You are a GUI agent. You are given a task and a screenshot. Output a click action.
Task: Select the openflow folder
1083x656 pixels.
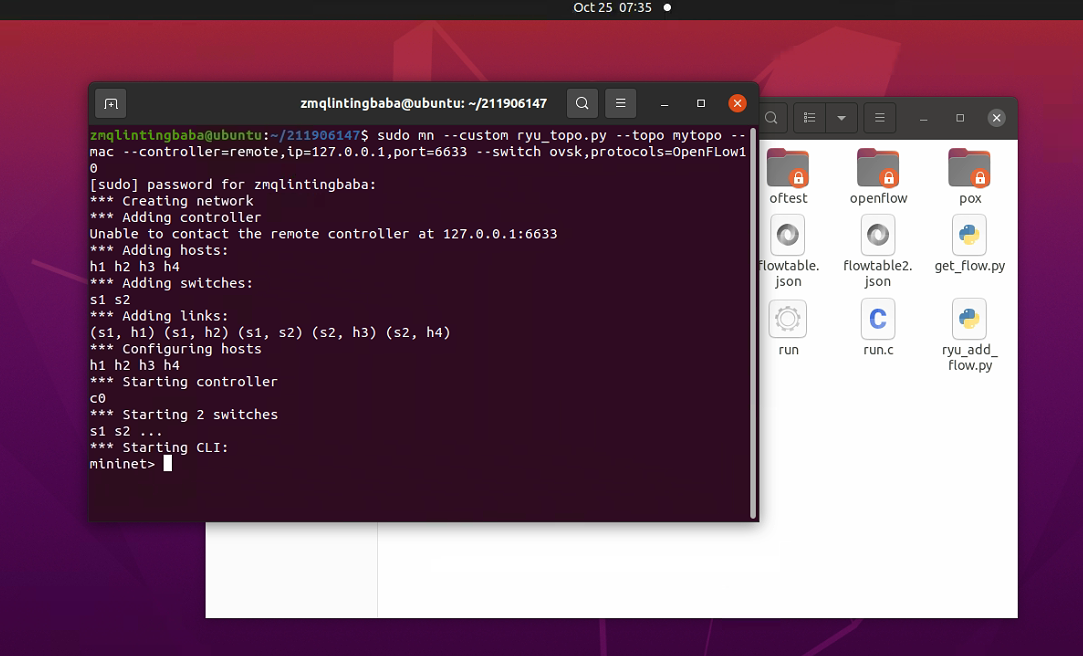tap(878, 176)
